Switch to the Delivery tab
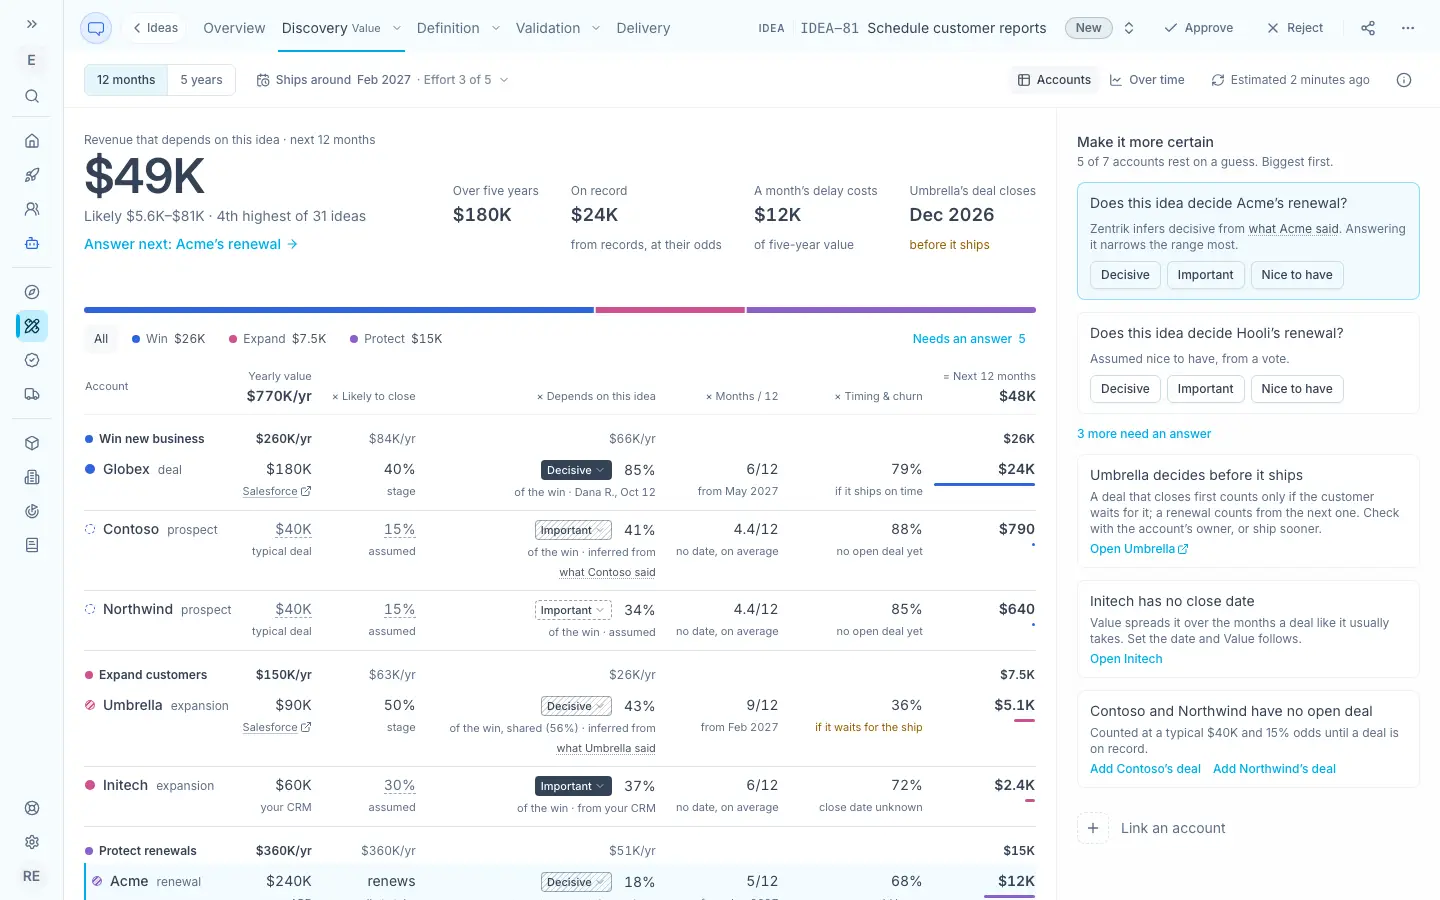1440x900 pixels. (643, 28)
